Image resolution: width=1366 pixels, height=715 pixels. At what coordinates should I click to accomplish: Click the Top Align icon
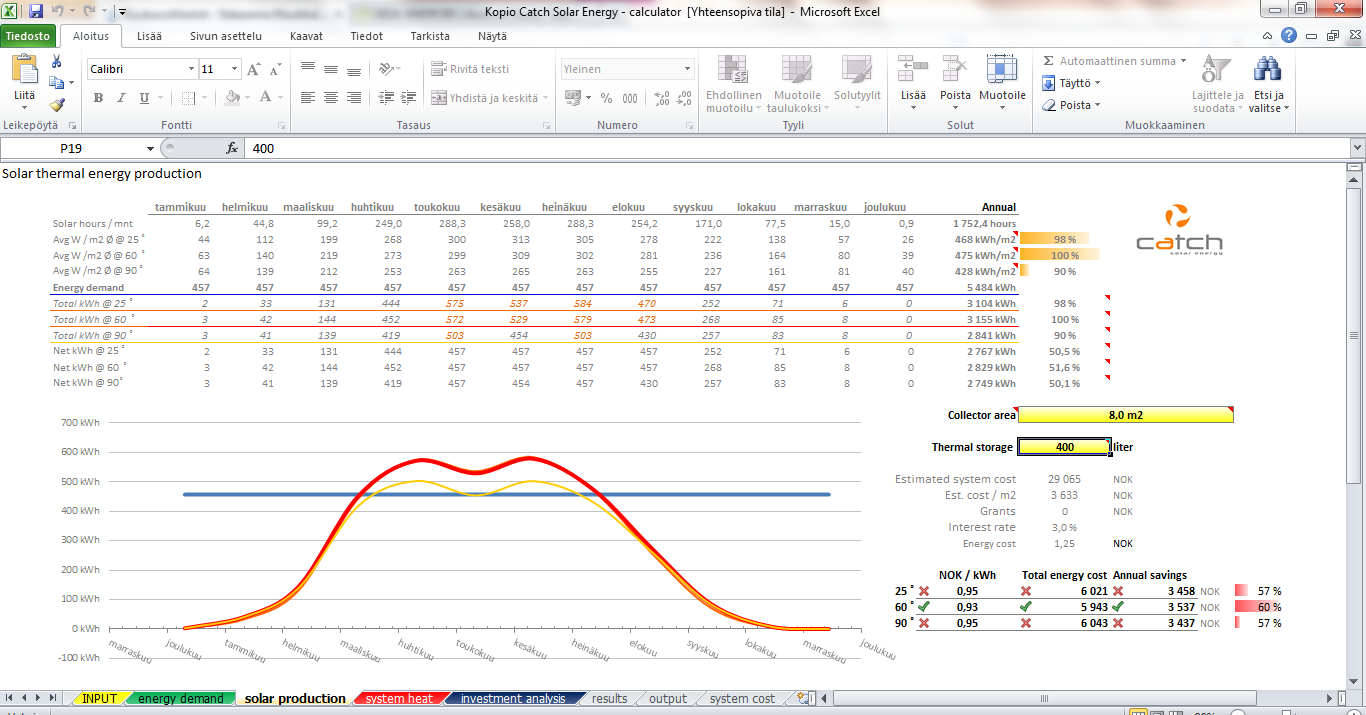308,69
